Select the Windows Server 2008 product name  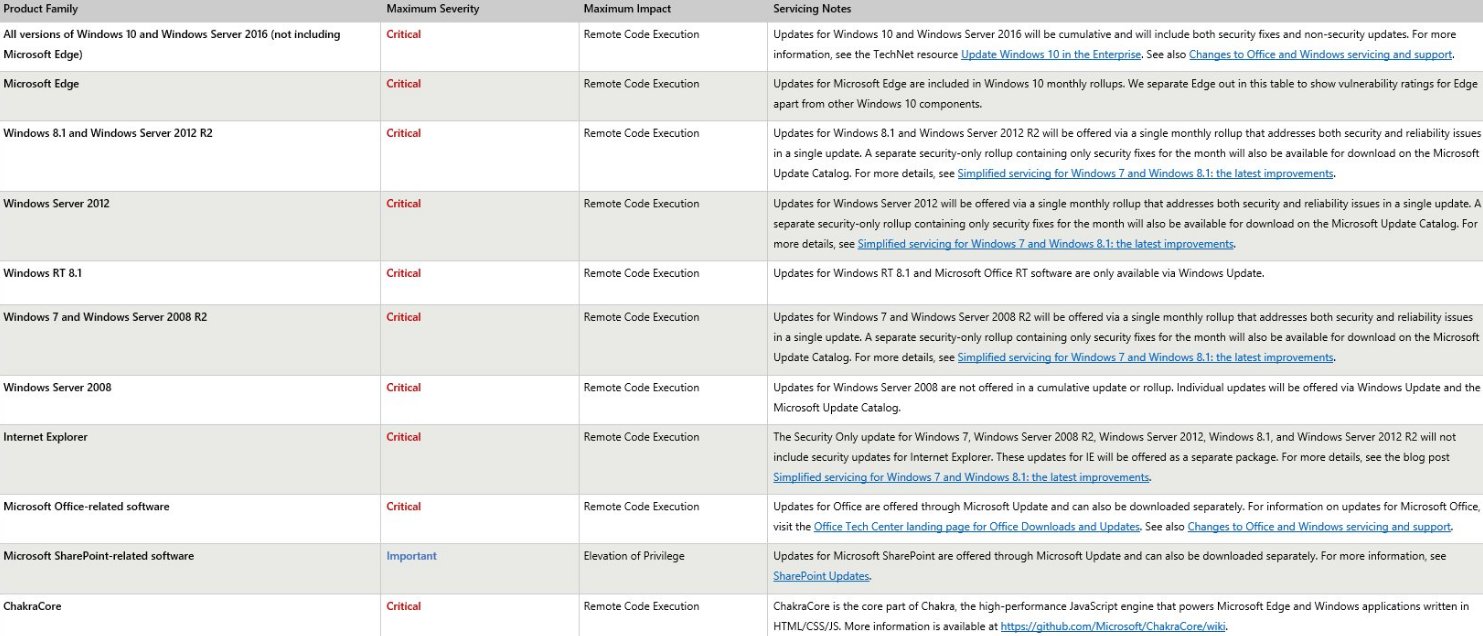pyautogui.click(x=56, y=388)
